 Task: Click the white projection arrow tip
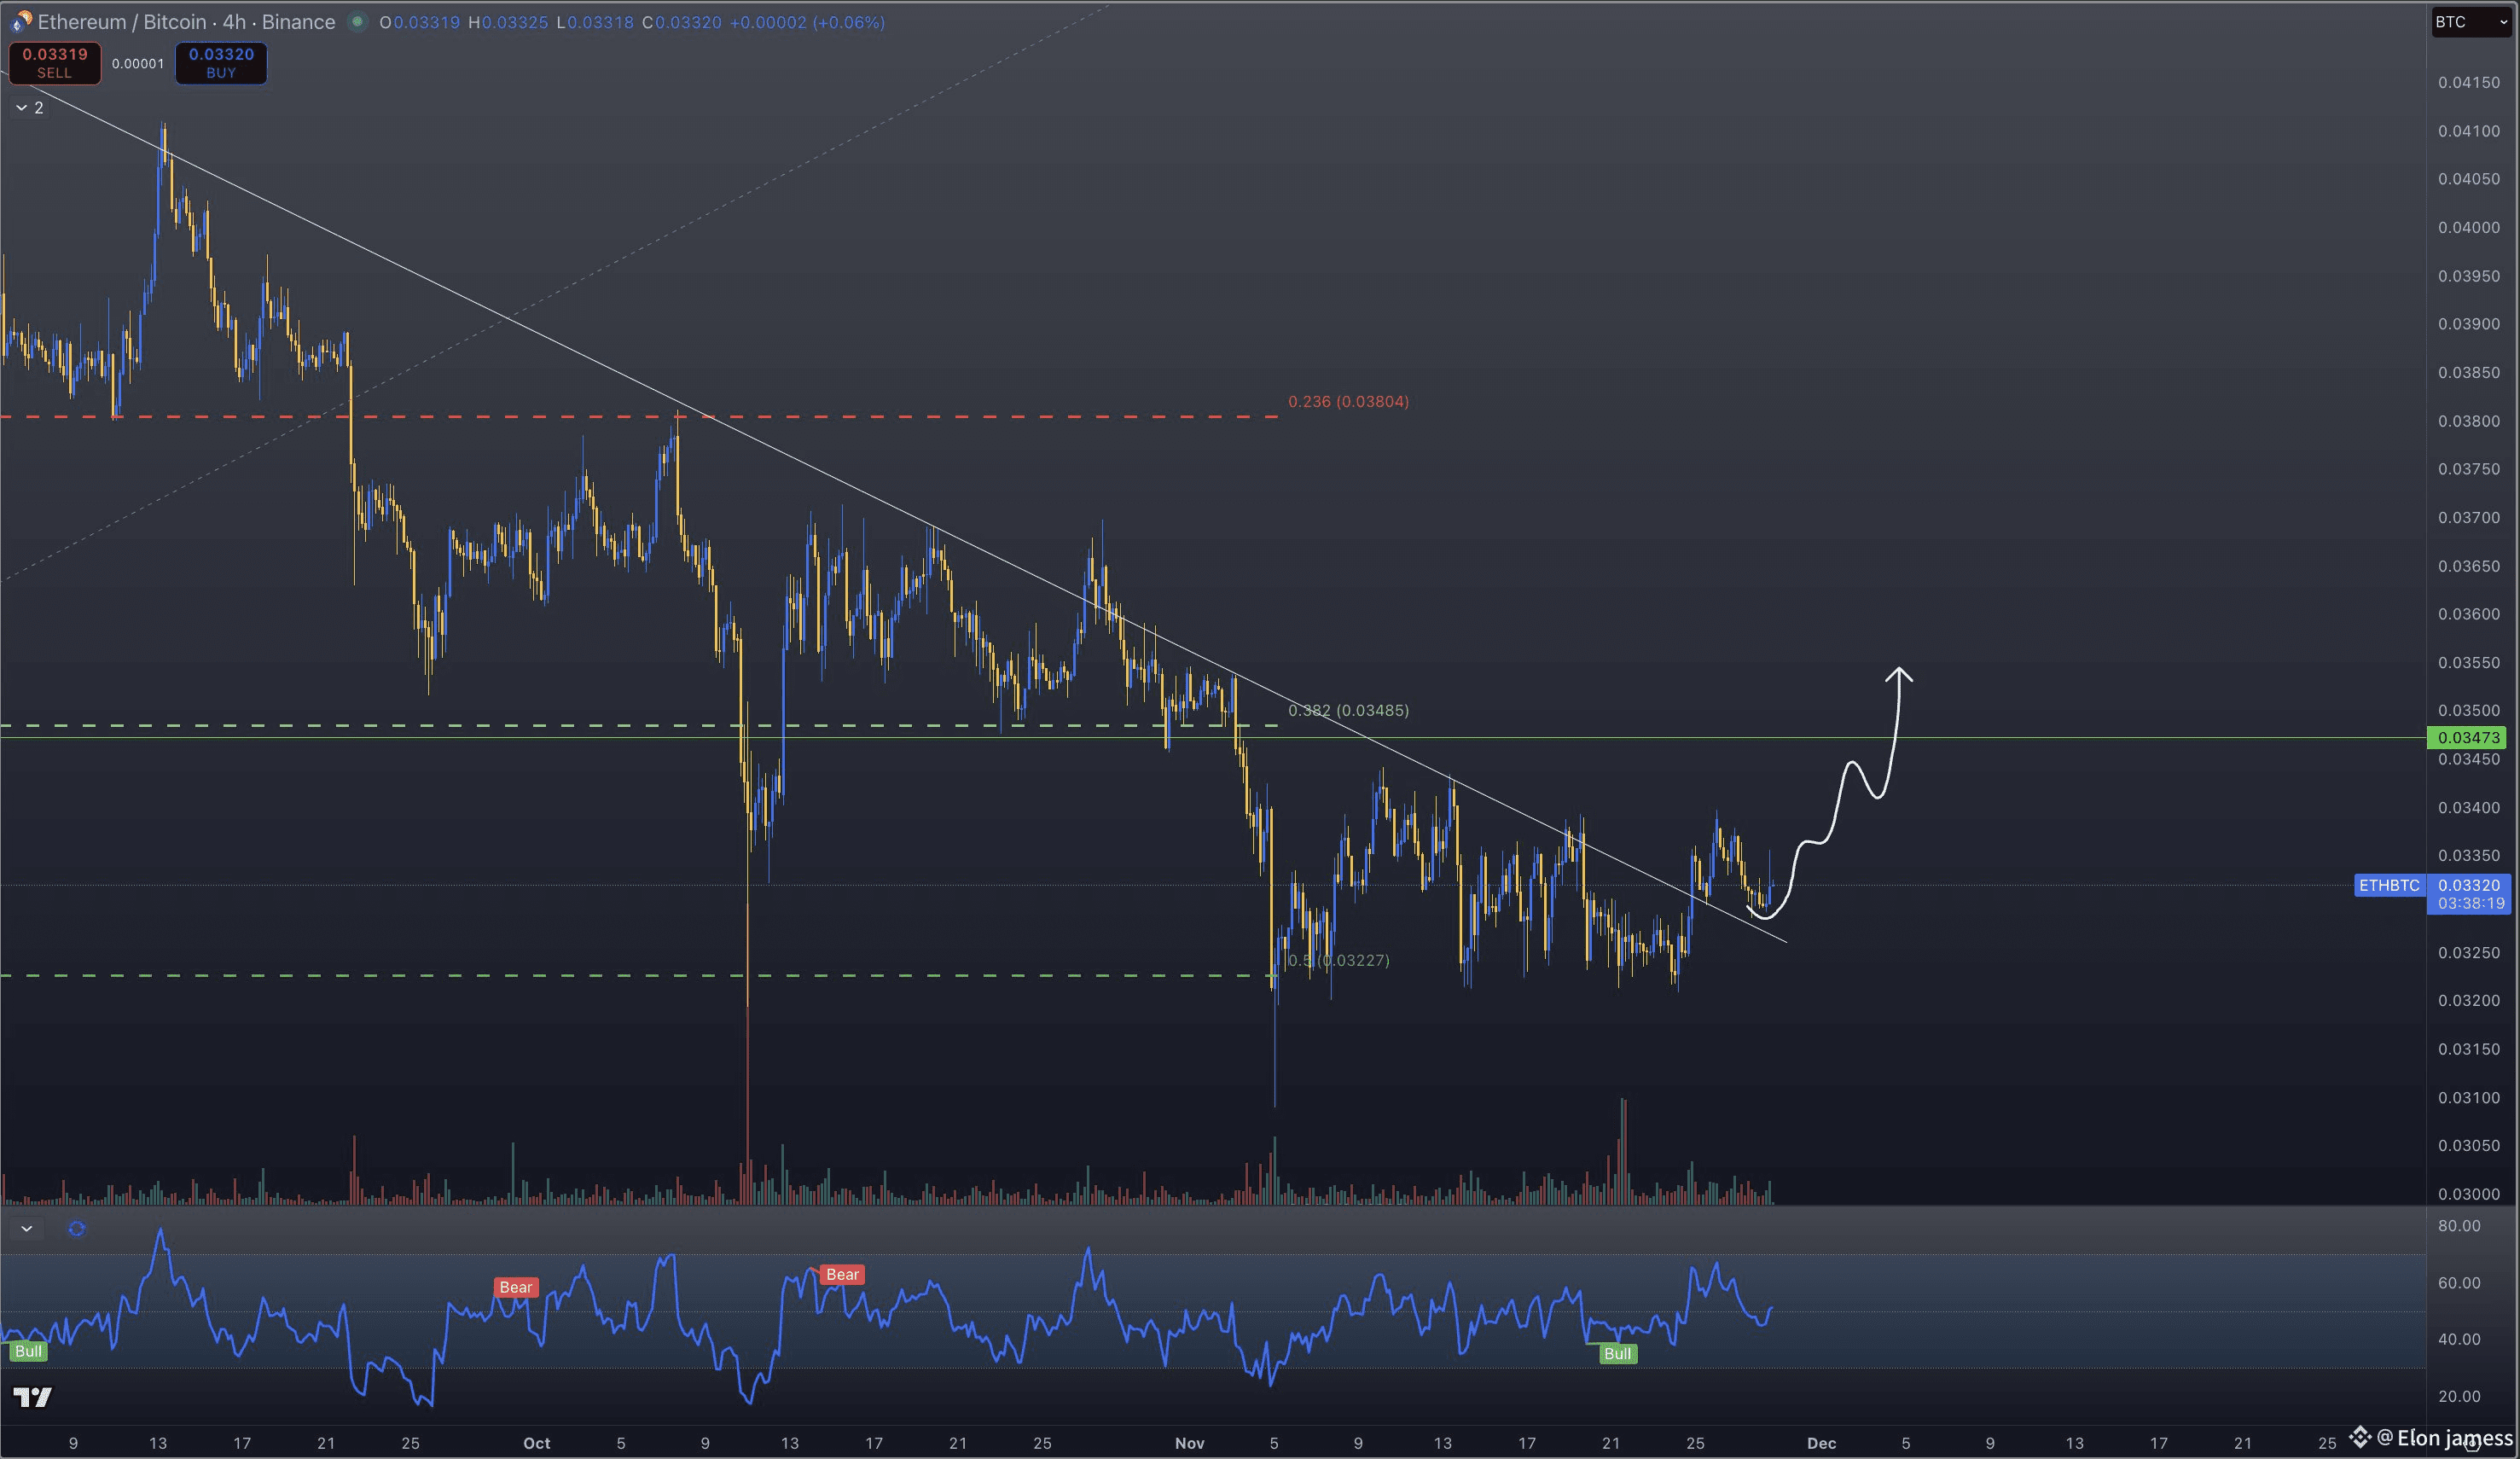pos(1898,670)
